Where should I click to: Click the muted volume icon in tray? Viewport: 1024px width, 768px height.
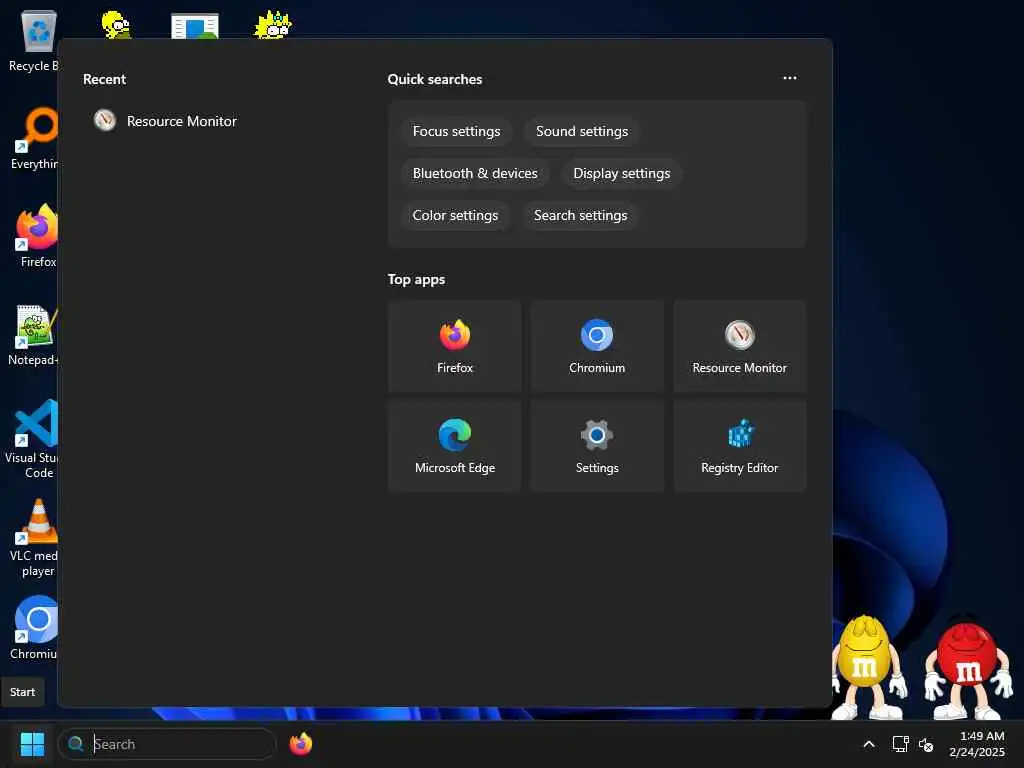pos(926,744)
